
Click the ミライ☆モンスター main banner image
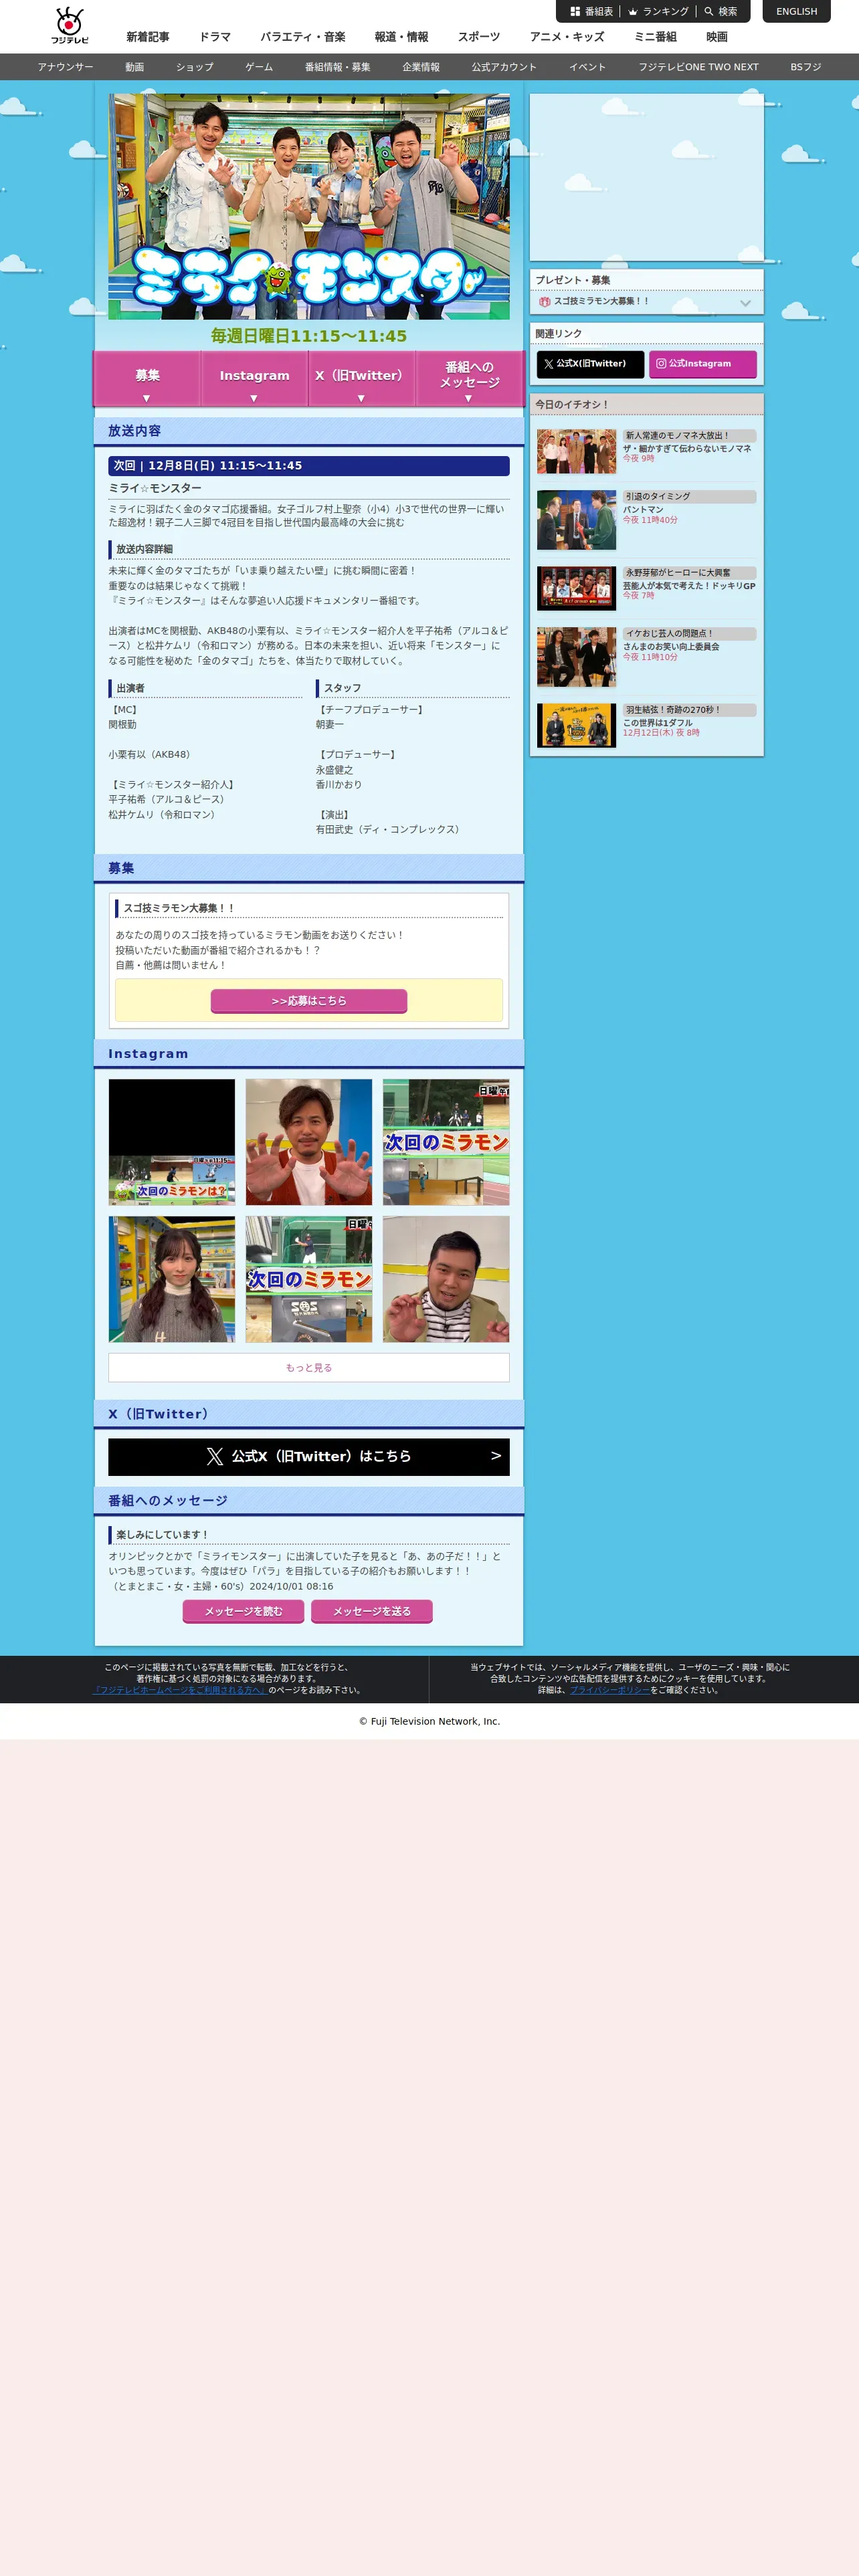[309, 207]
